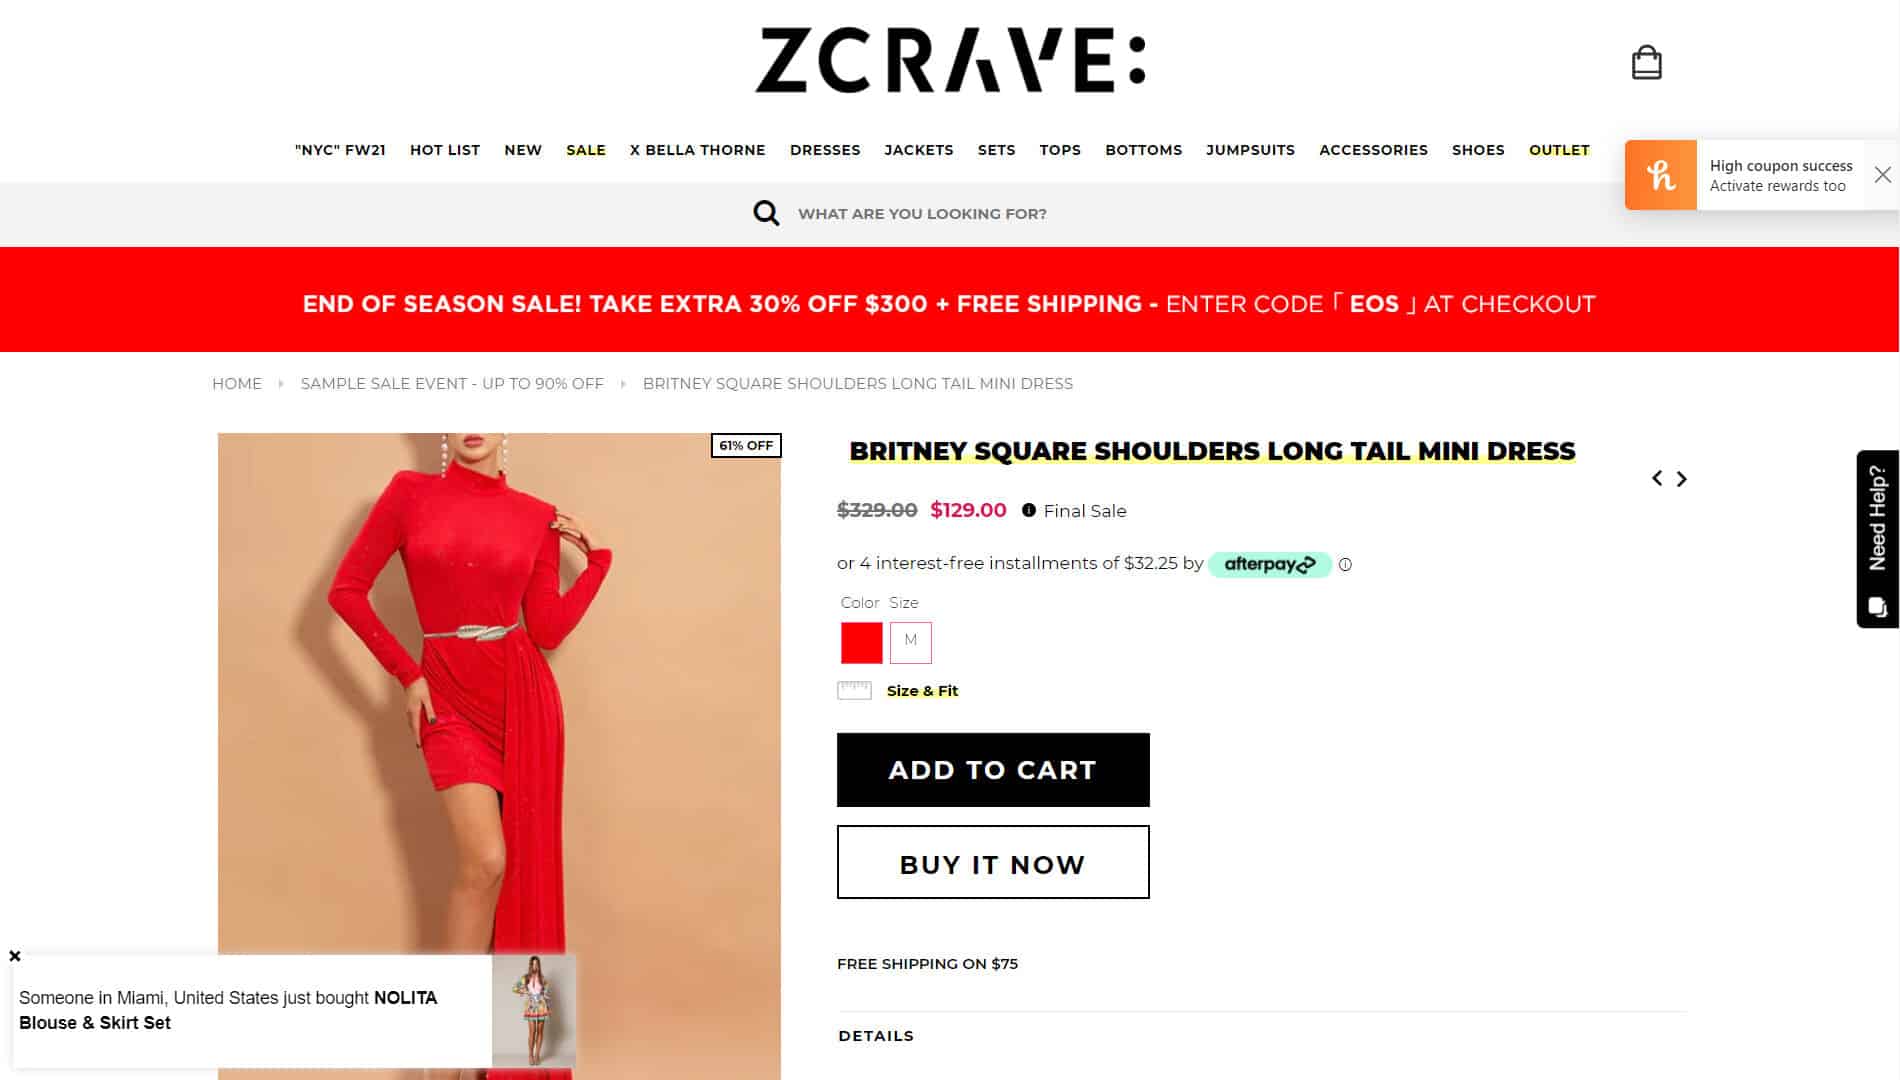Click the Final Sale info icon
Image resolution: width=1900 pixels, height=1080 pixels.
1028,511
